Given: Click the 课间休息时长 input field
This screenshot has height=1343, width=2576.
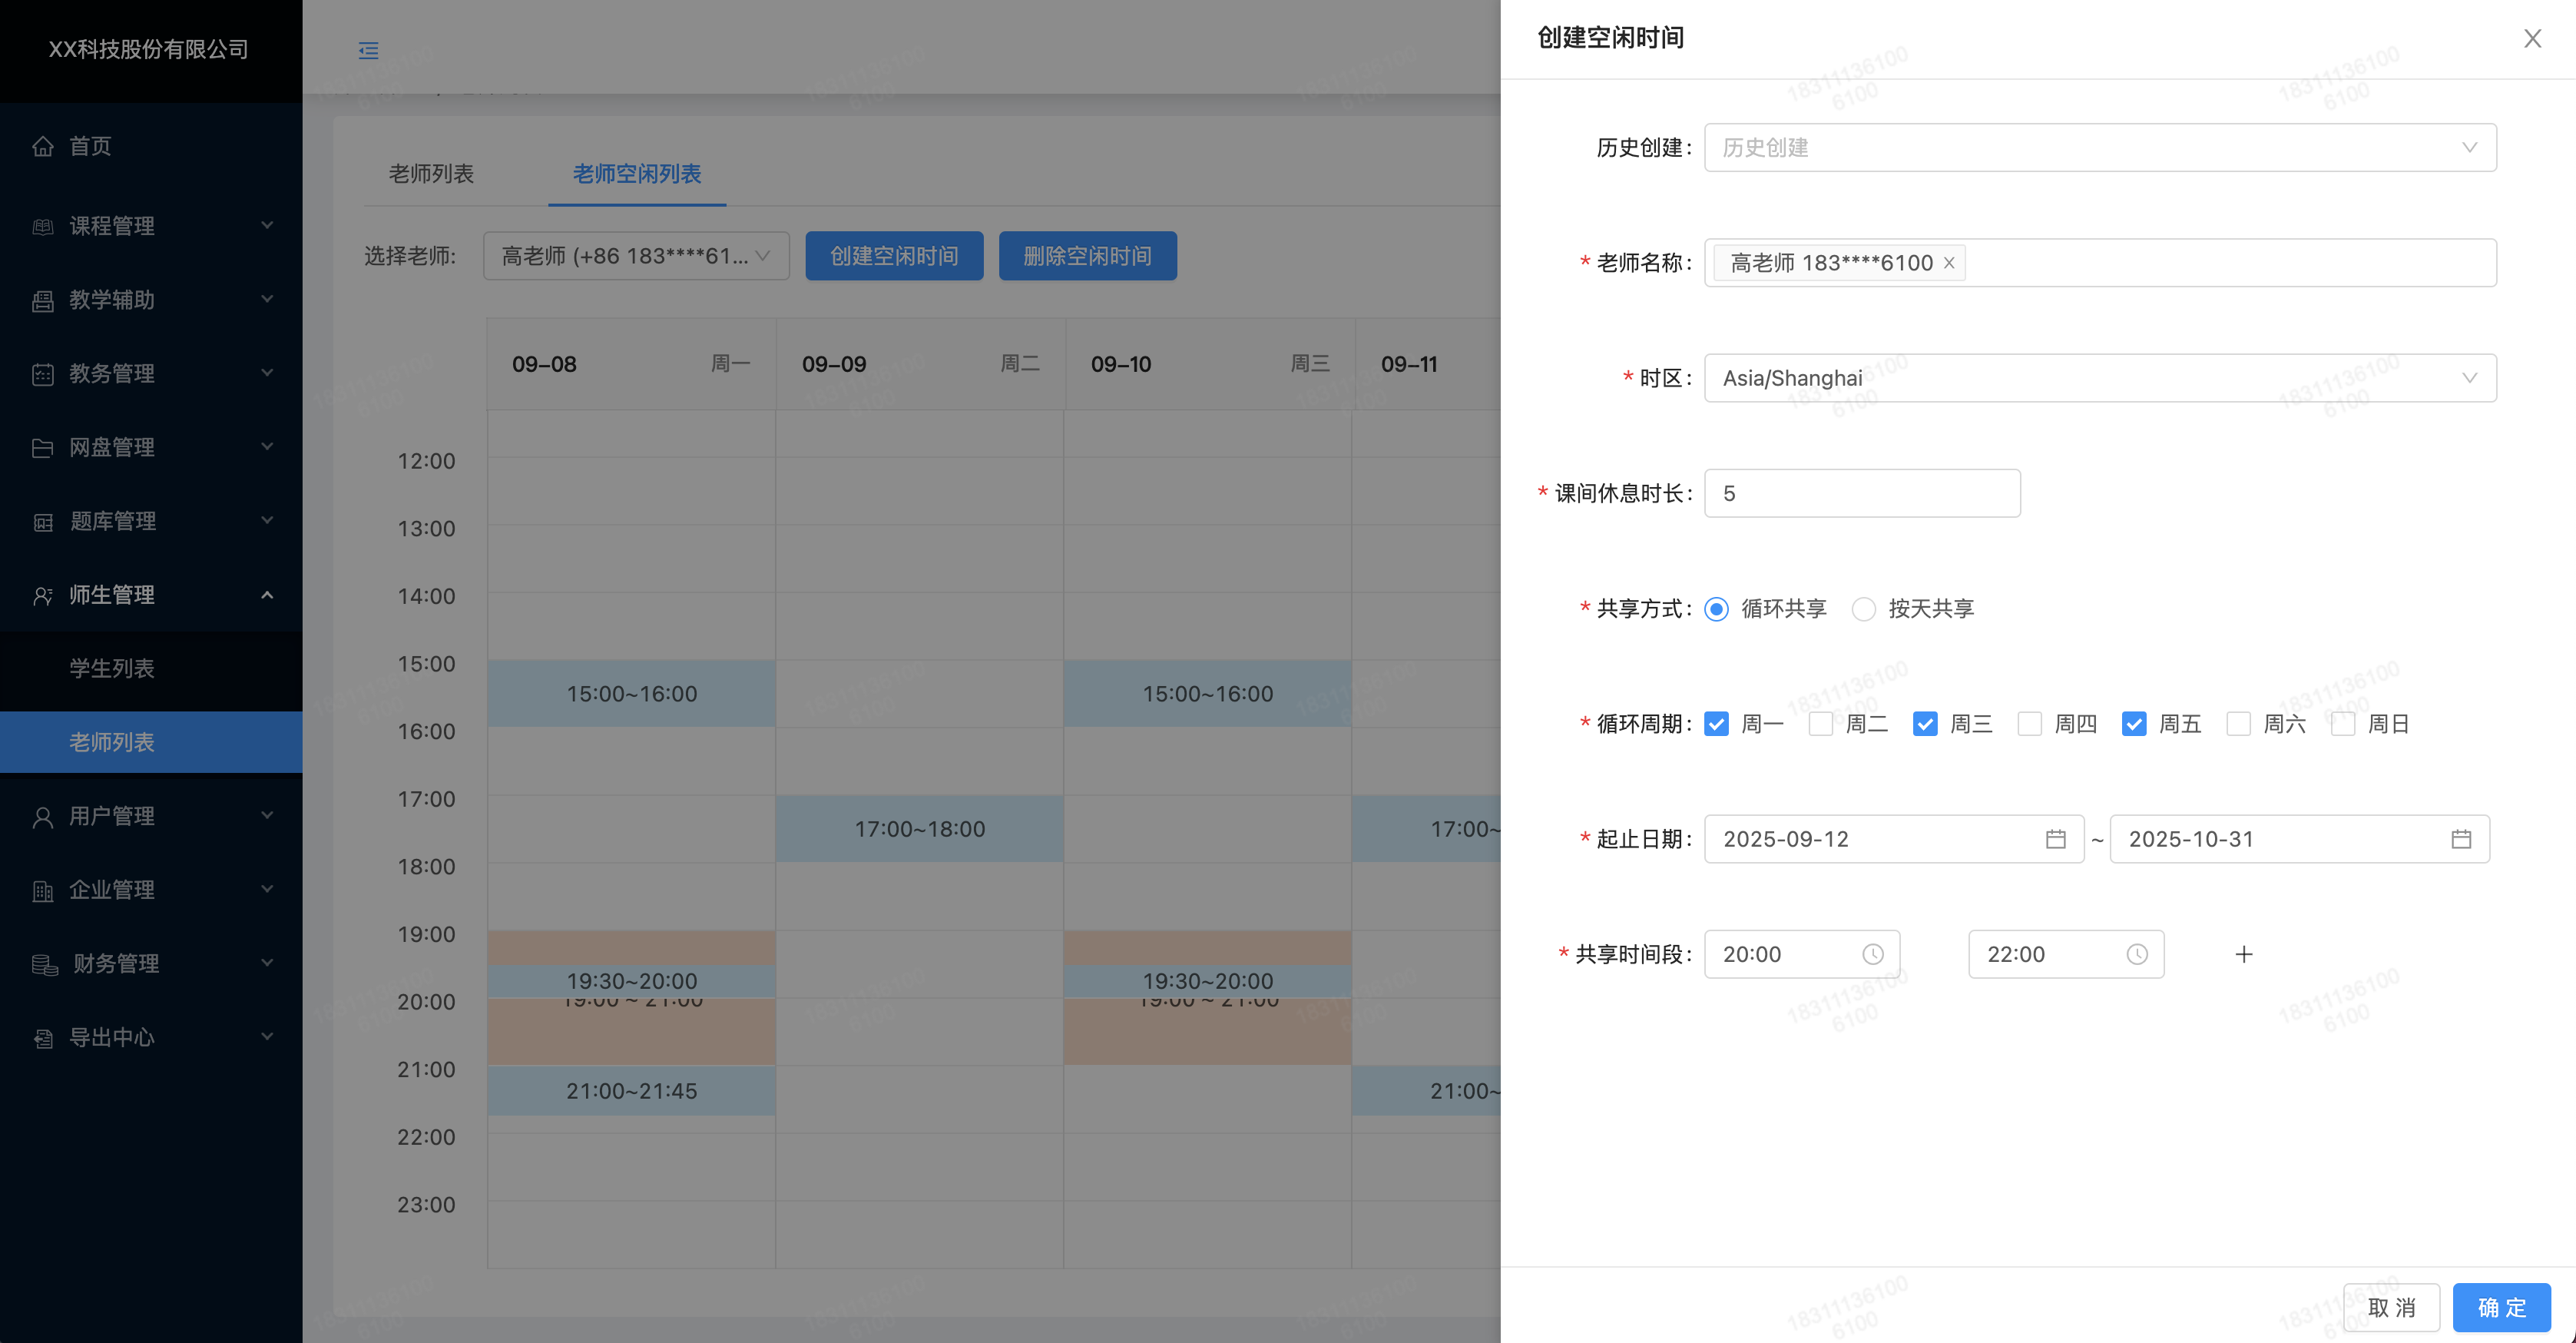Looking at the screenshot, I should point(1862,493).
